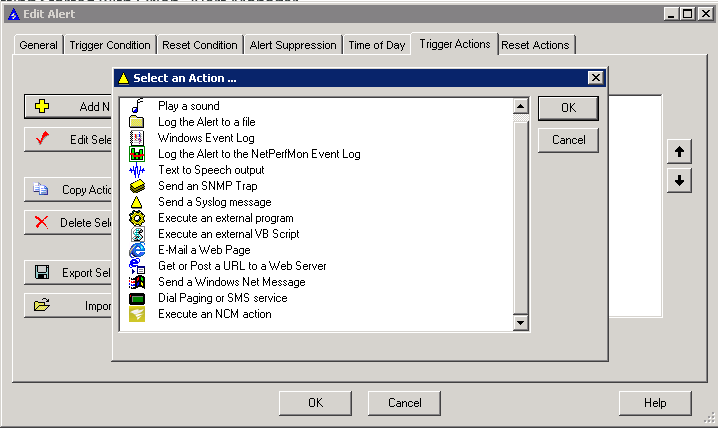Select Text to Speech output
The image size is (718, 428).
click(211, 170)
